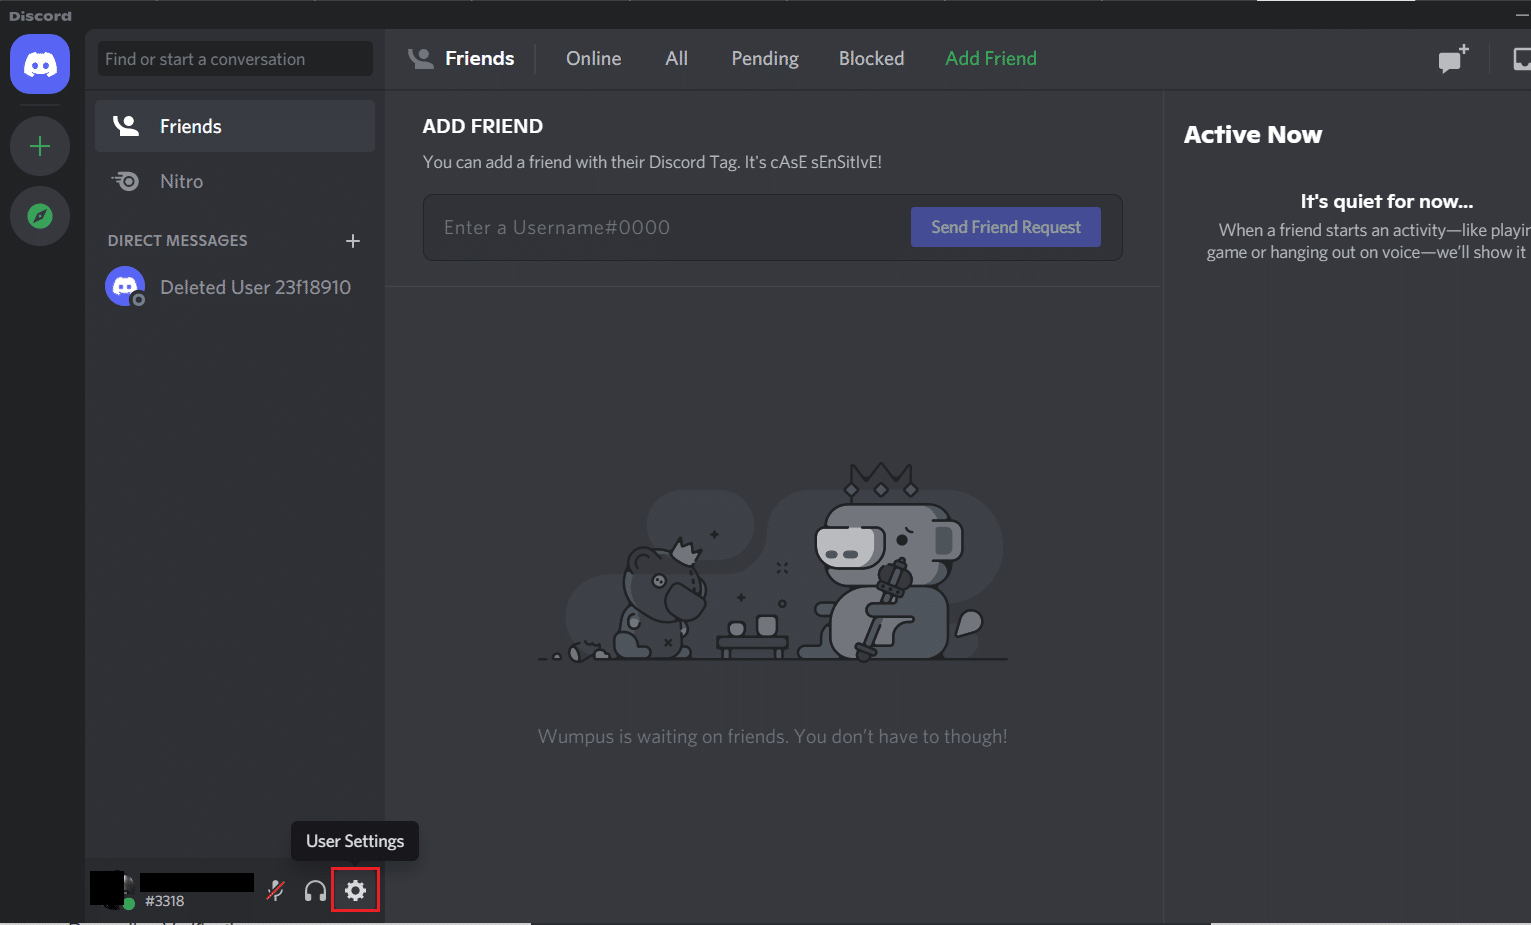
Task: Switch to the Online tab
Action: (x=593, y=58)
